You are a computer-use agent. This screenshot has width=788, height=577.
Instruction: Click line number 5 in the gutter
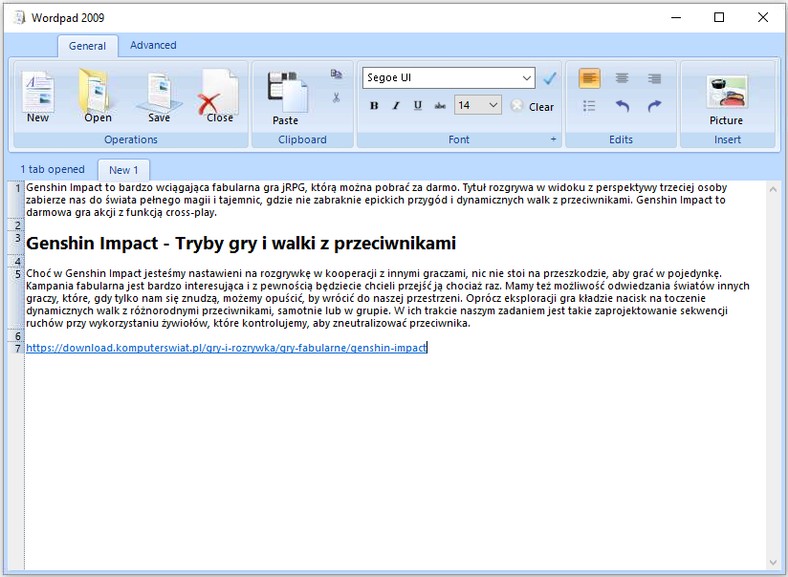point(18,274)
